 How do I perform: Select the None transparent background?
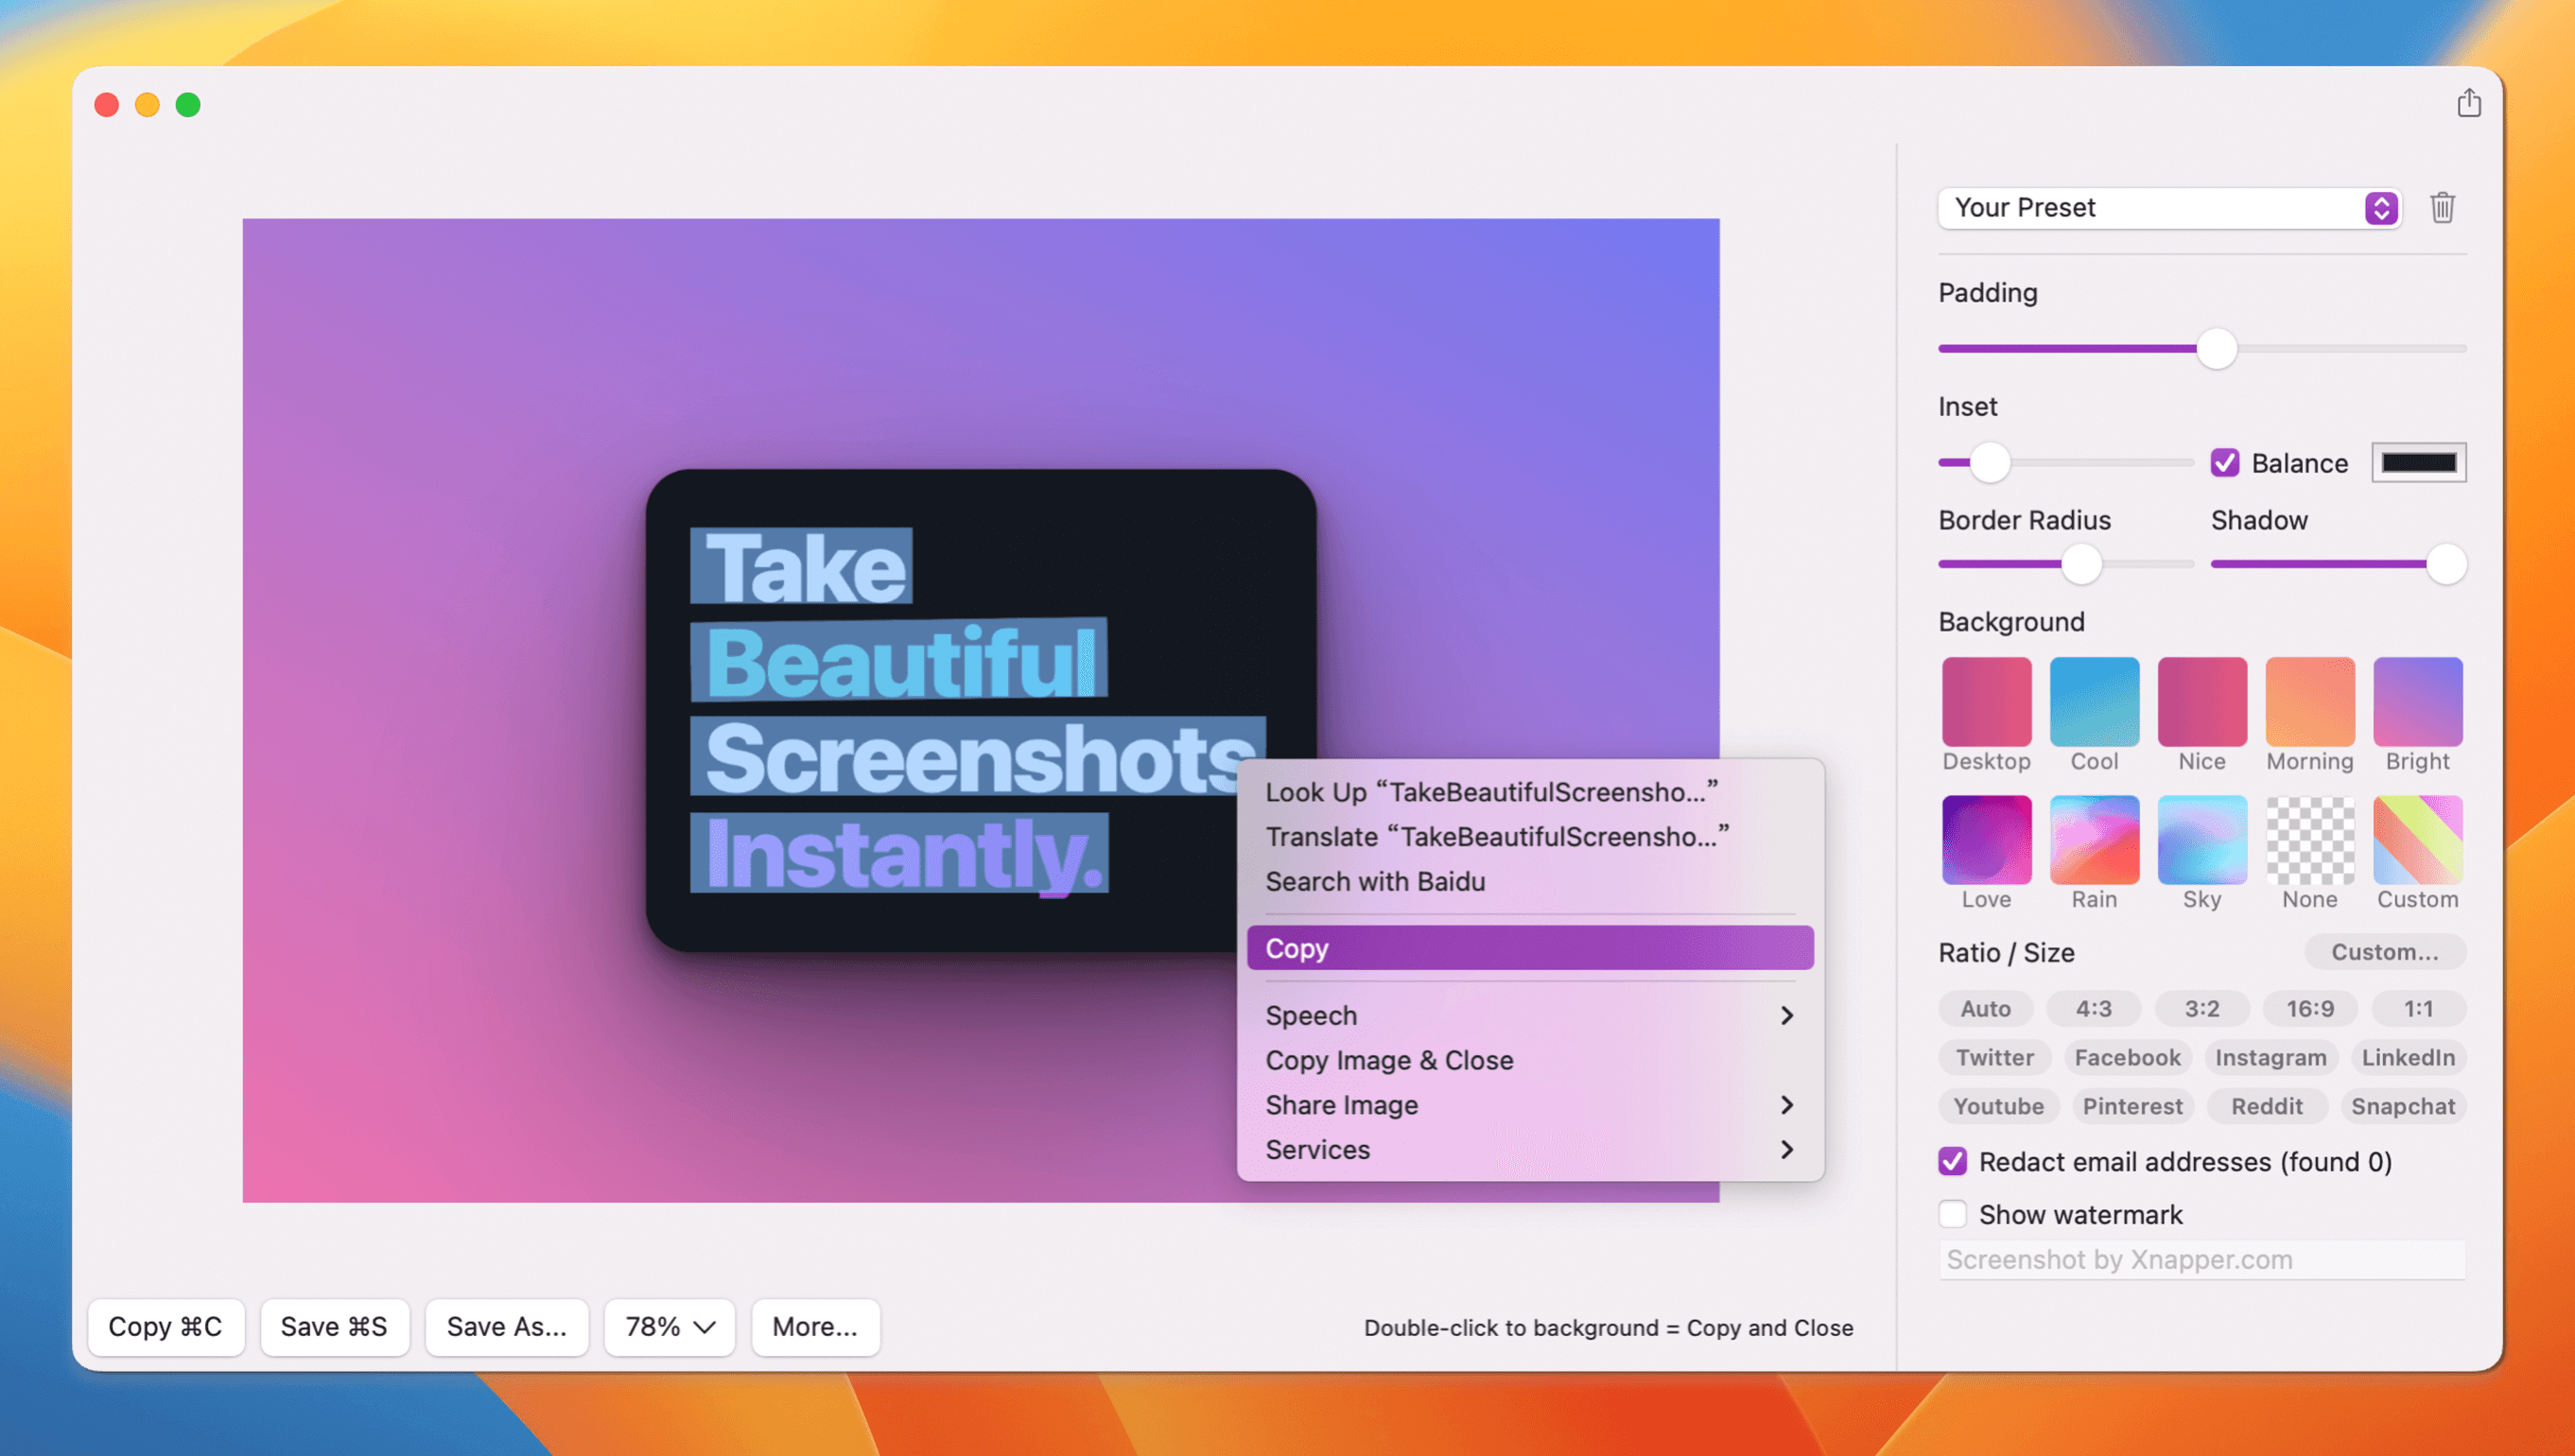2309,840
